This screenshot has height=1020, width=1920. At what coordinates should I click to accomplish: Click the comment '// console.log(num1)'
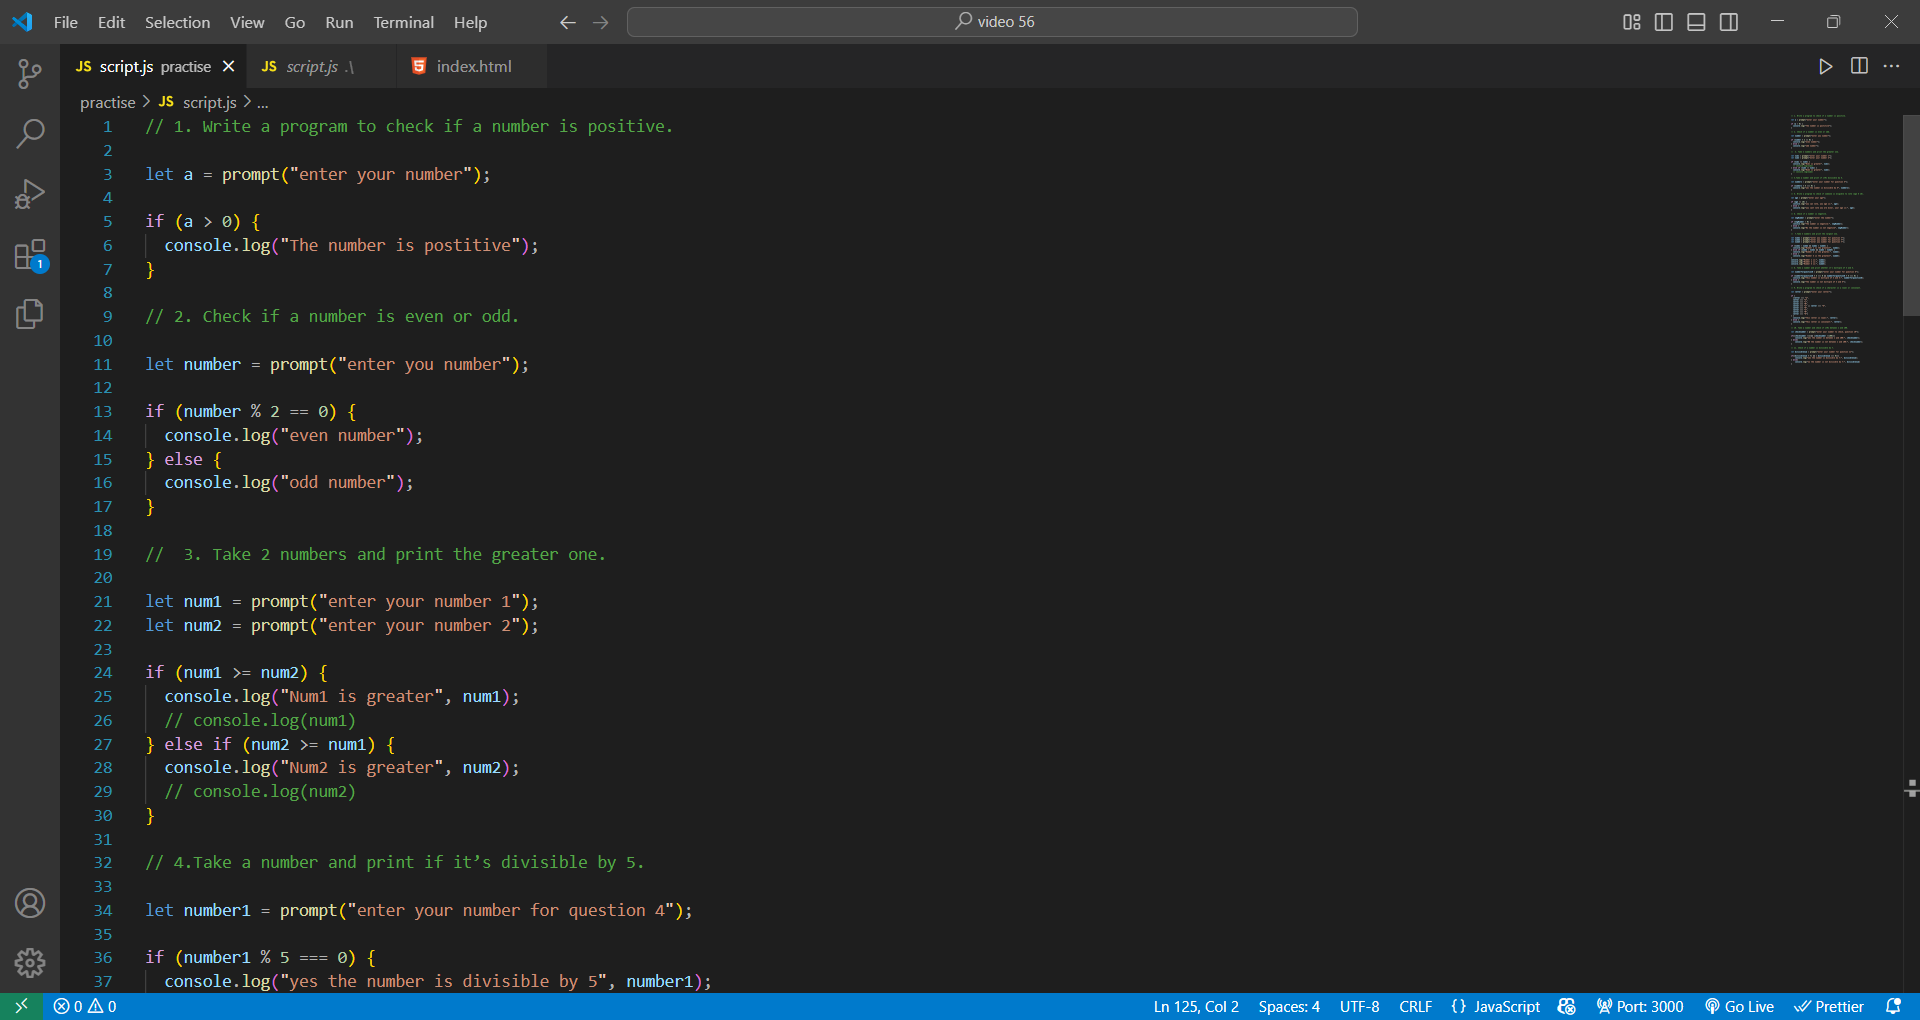pos(260,720)
